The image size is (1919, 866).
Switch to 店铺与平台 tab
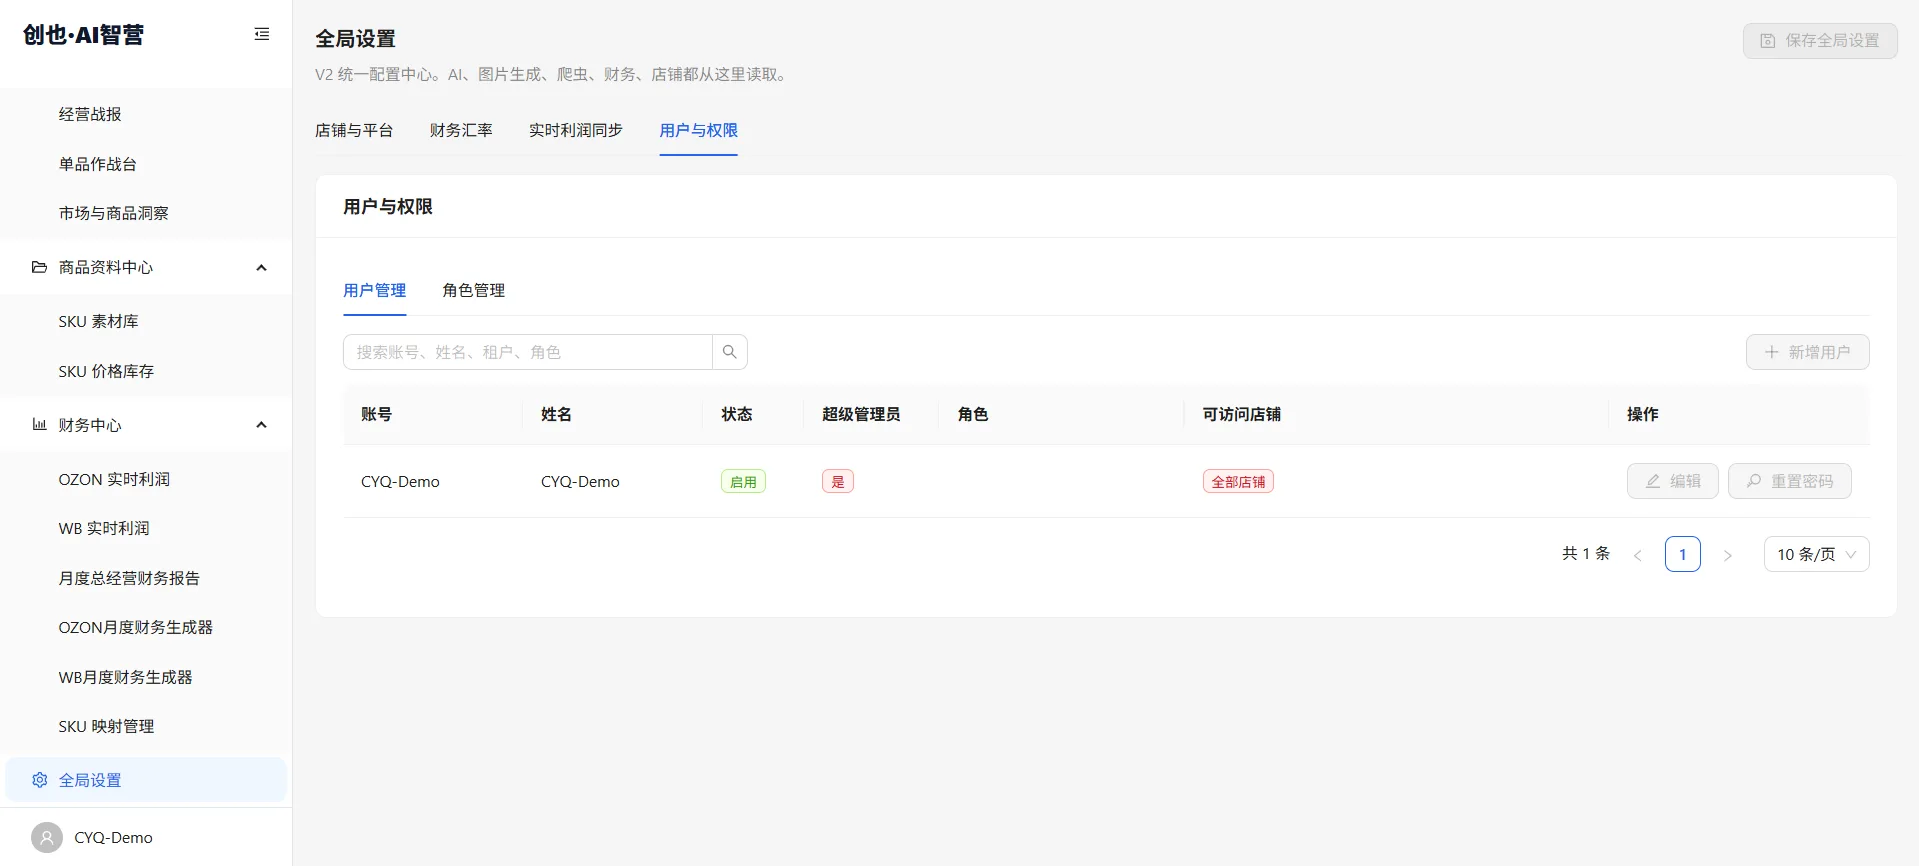click(354, 130)
